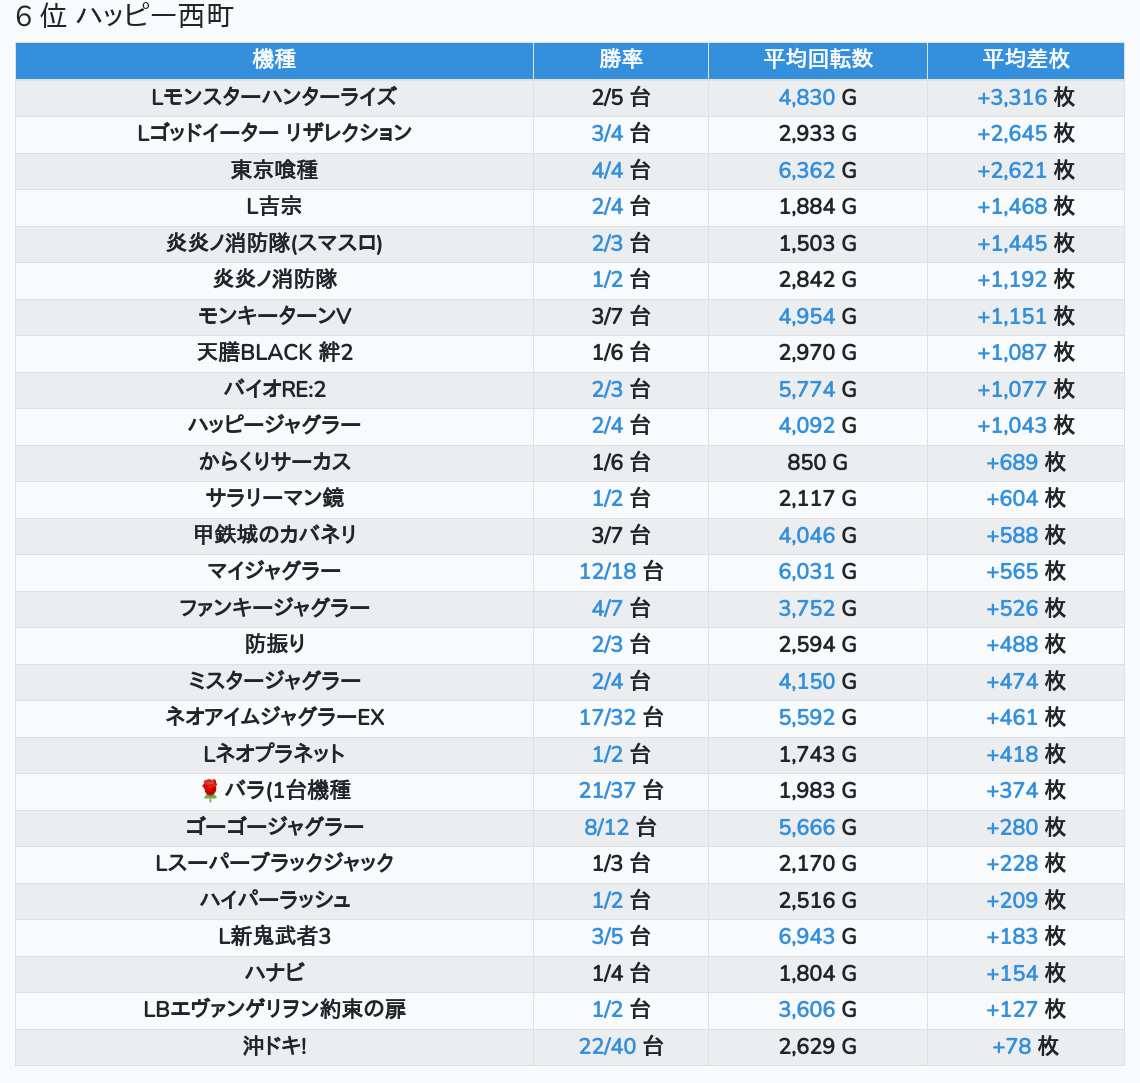The image size is (1140, 1083).
Task: Click the 3/4 win rate link
Action: (x=607, y=134)
